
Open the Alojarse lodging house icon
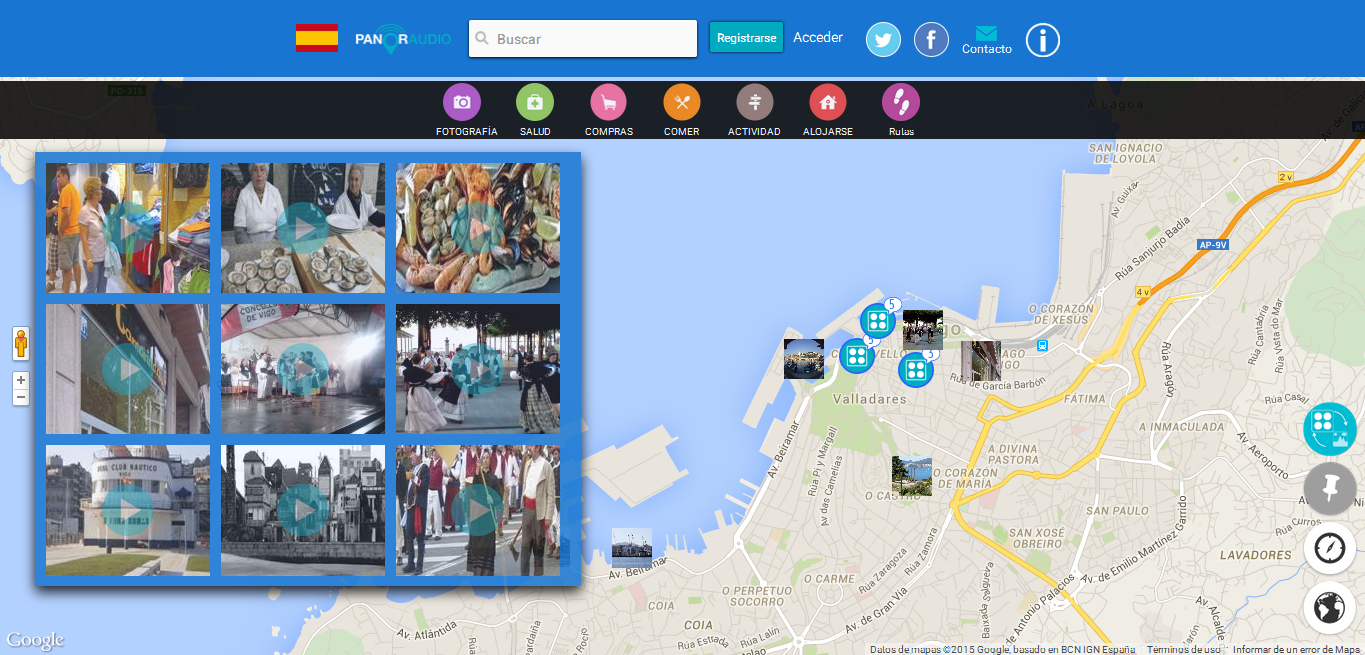[827, 102]
